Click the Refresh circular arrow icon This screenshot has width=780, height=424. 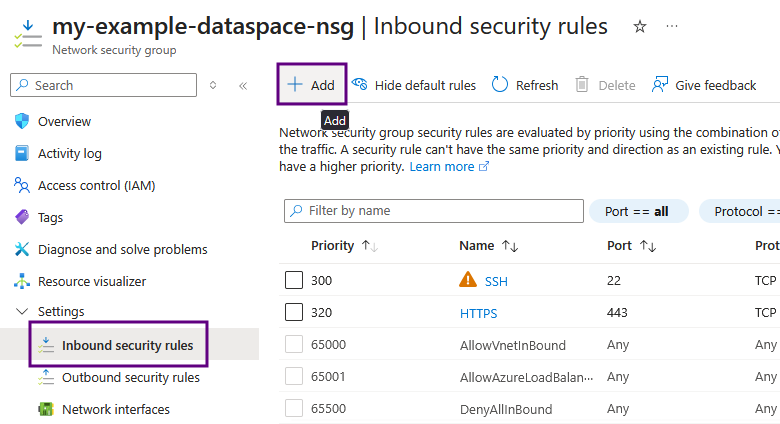[499, 85]
